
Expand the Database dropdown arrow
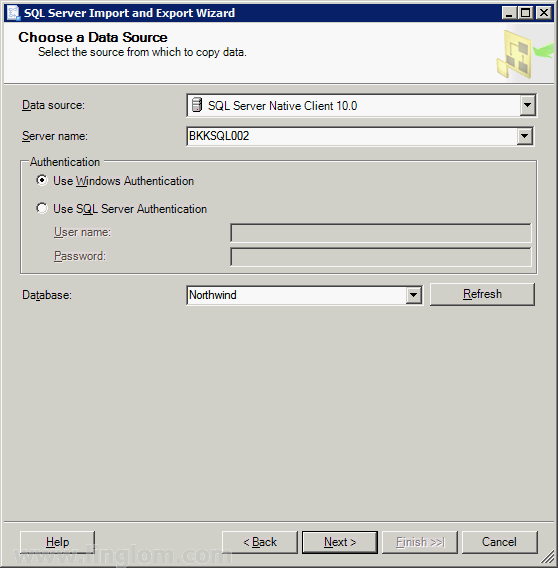(x=413, y=295)
